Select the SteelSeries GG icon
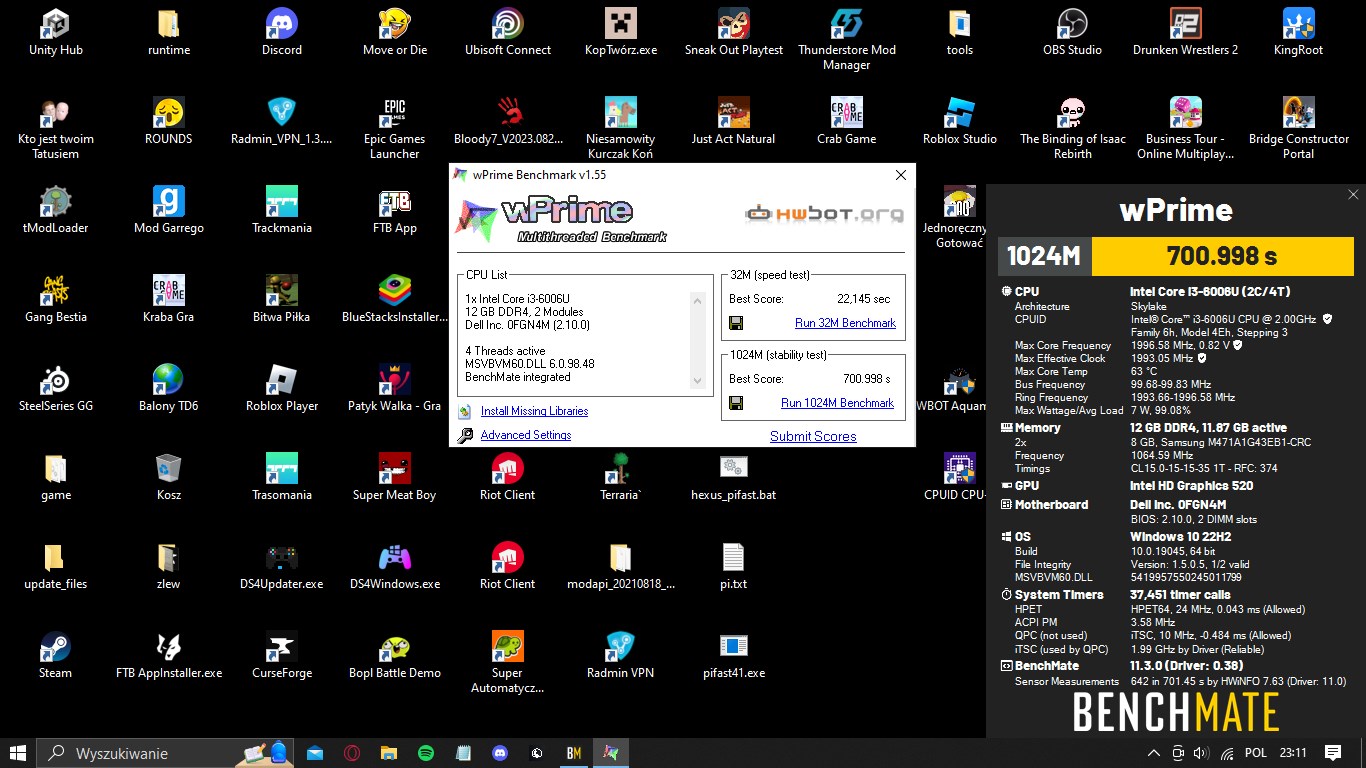The height and width of the screenshot is (768, 1366). 56,388
